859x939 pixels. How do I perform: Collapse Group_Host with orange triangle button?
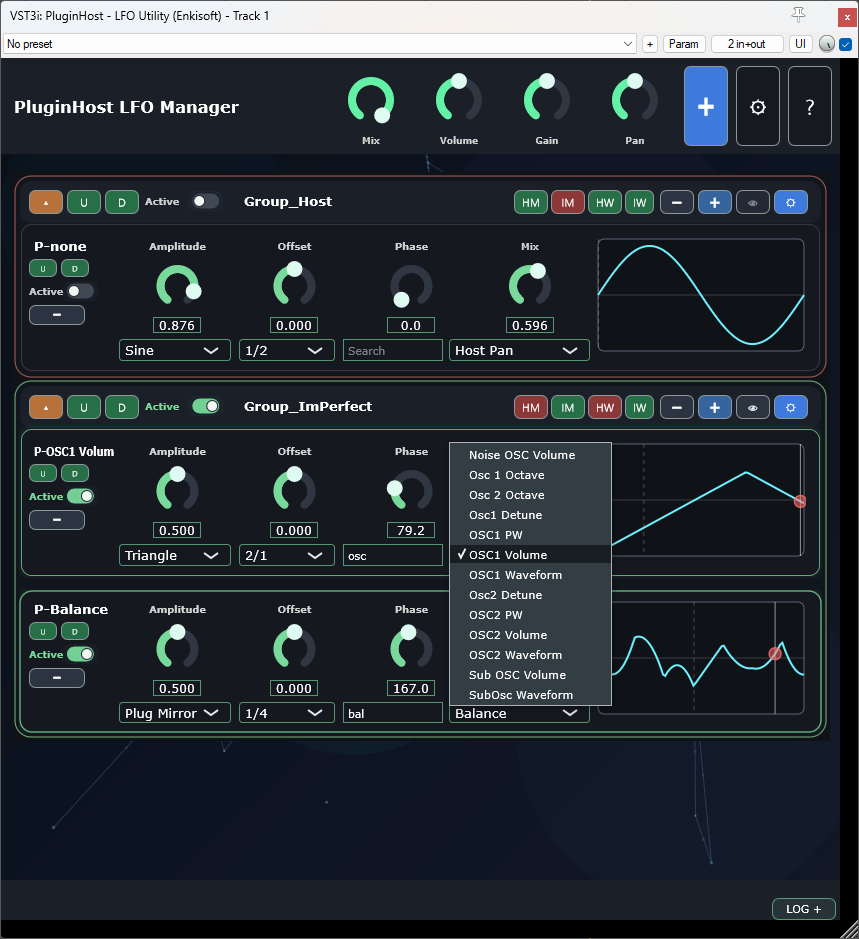(46, 202)
